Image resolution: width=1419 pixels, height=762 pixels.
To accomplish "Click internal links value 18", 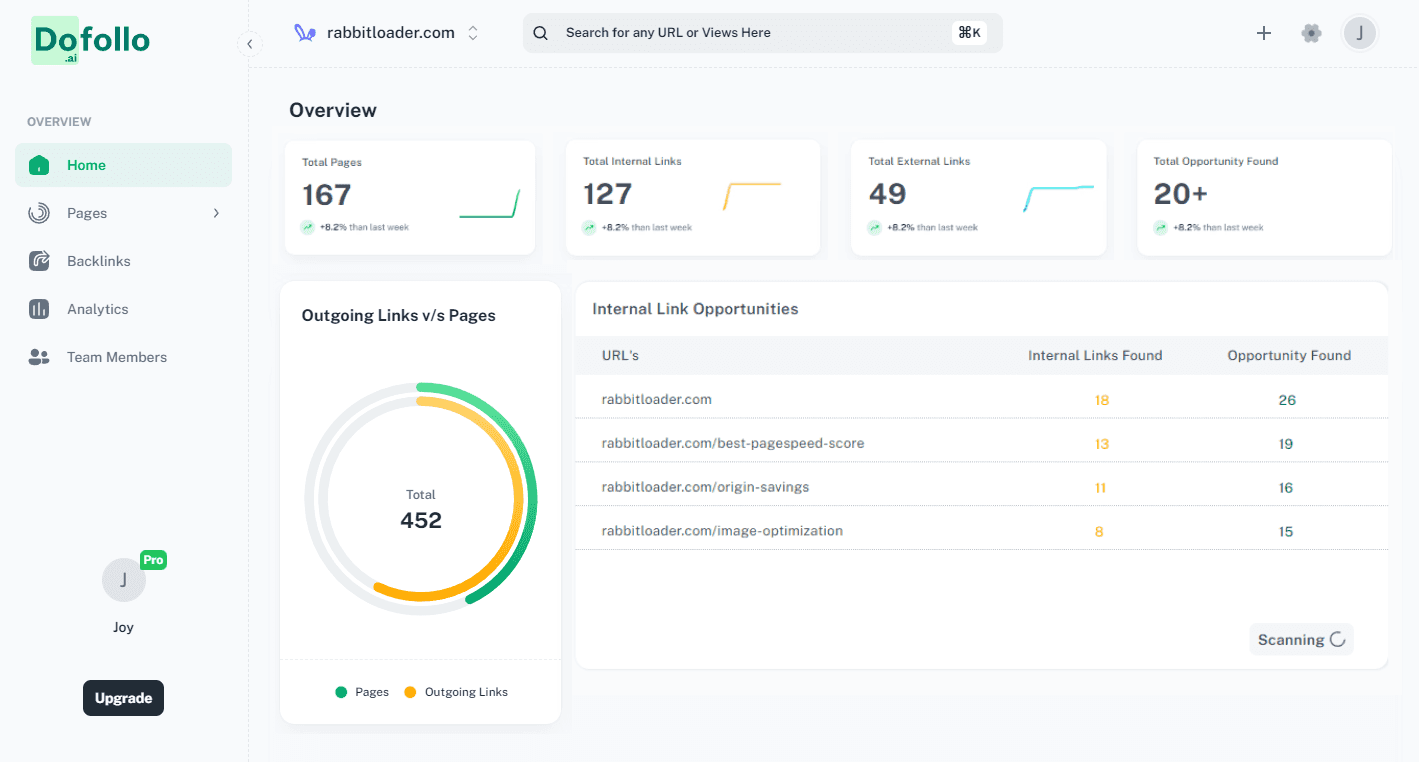I will pos(1102,400).
